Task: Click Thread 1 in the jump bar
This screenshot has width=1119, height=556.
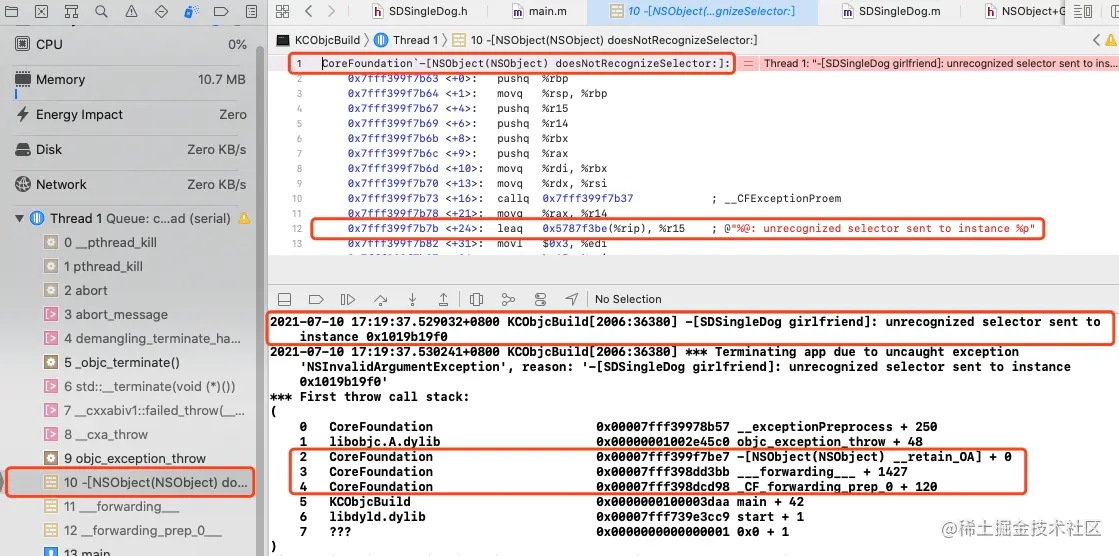Action: tap(406, 40)
